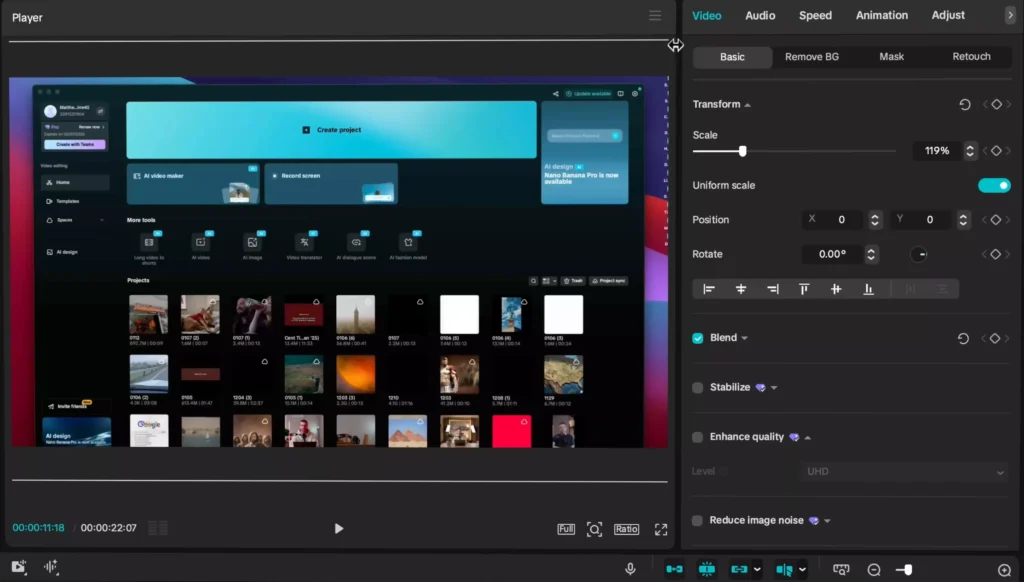Click the Scale slider handle
The image size is (1024, 582).
point(742,151)
